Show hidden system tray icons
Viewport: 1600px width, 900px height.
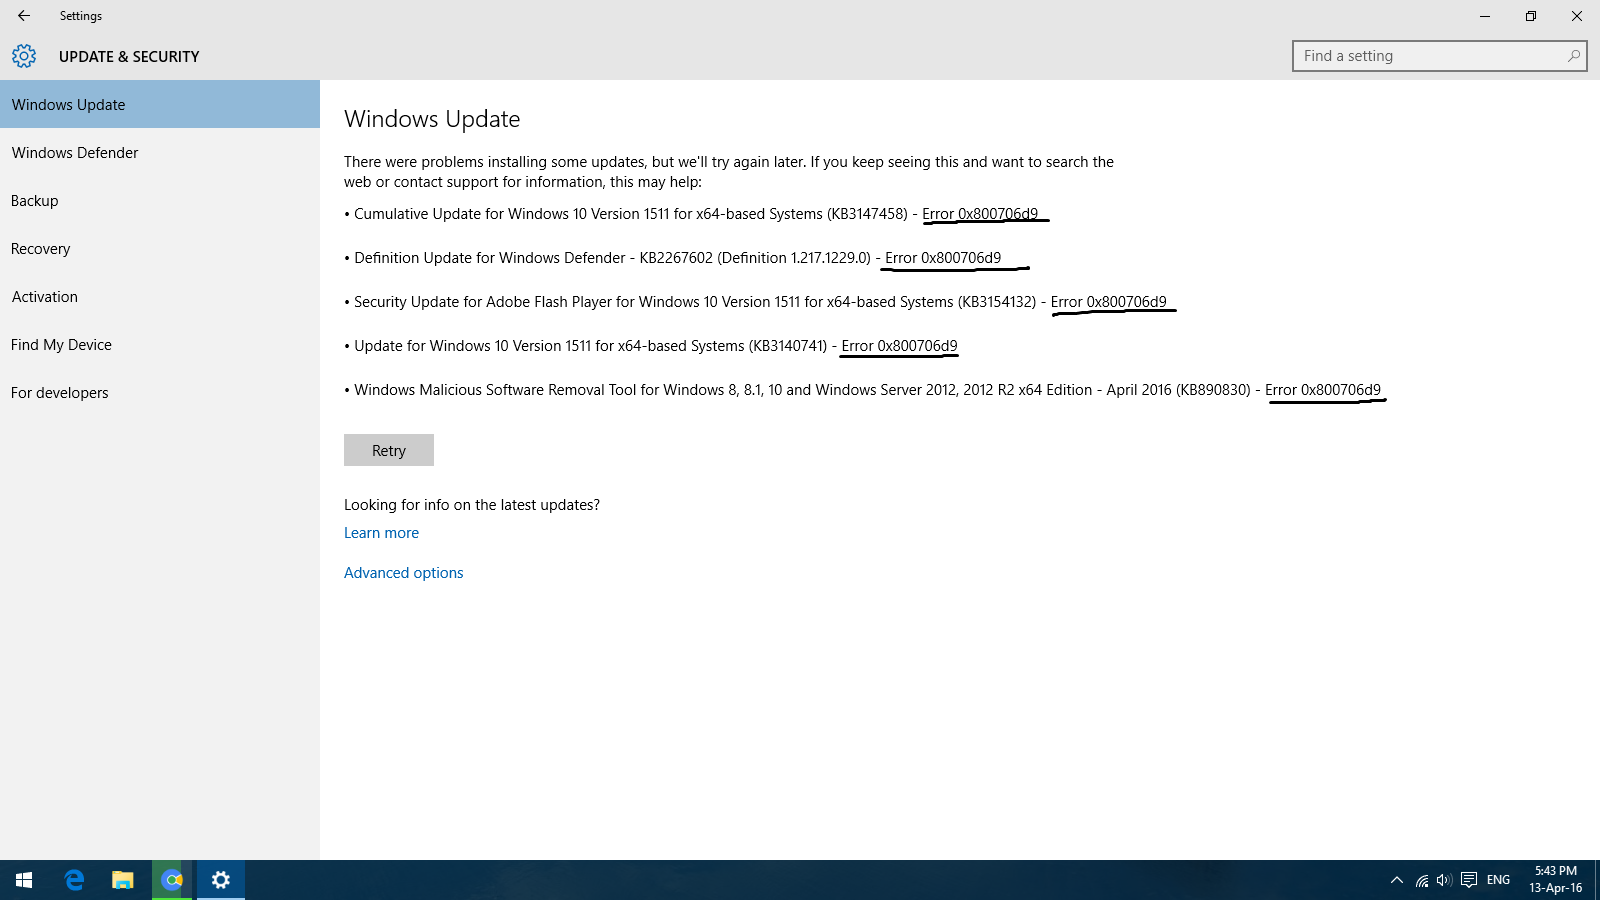tap(1397, 880)
